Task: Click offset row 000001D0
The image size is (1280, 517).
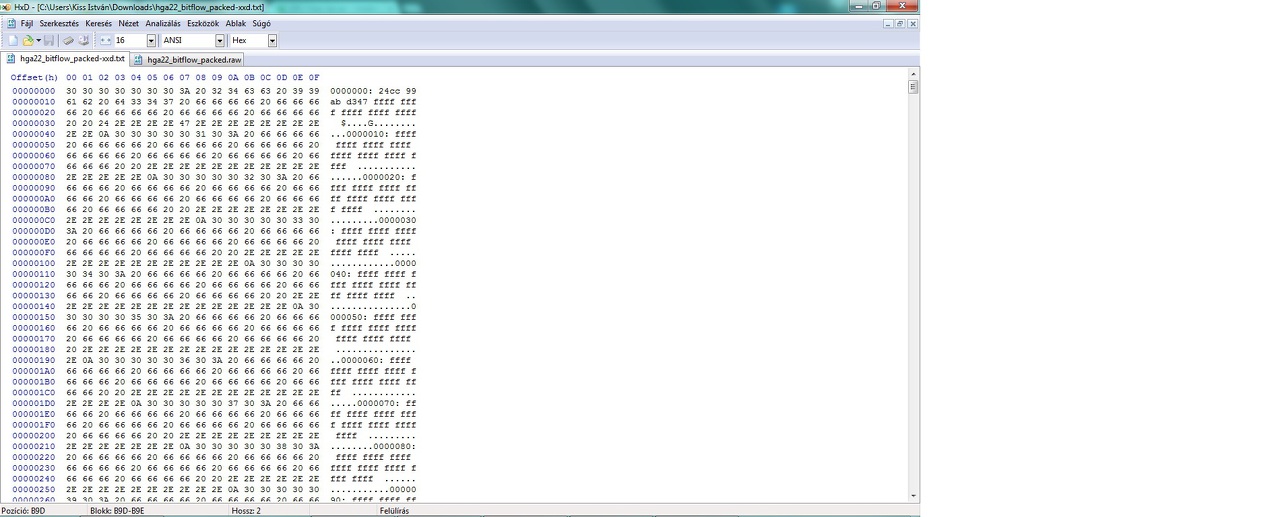Action: [34, 403]
